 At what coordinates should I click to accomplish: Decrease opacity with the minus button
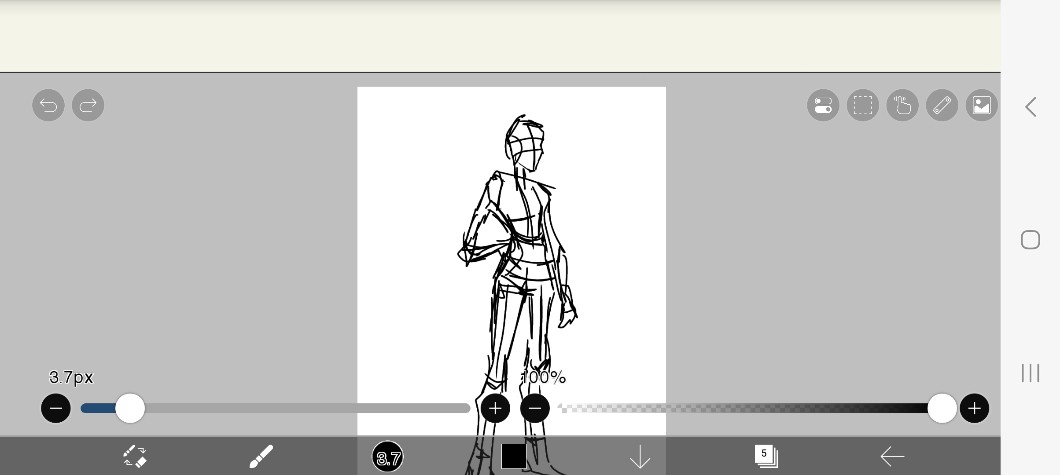coord(535,408)
